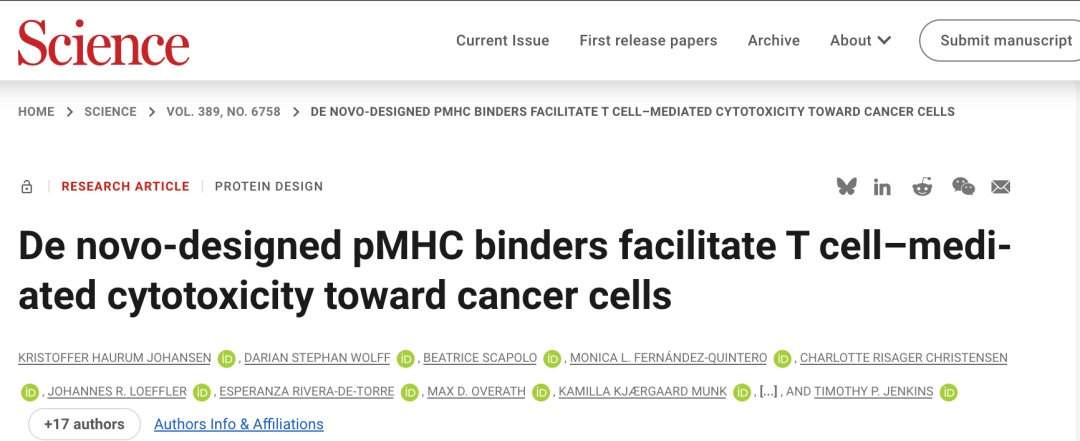Share article via WeChat
The image size is (1080, 441).
[x=963, y=187]
